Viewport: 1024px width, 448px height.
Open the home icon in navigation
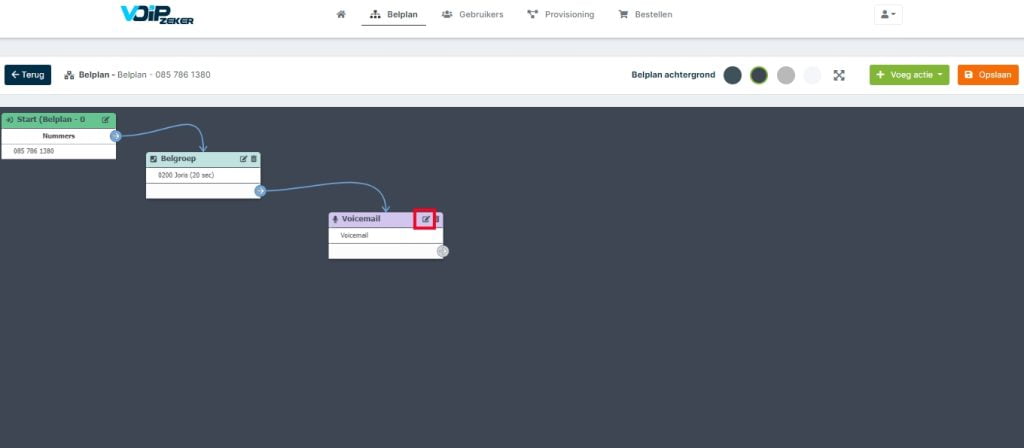point(341,14)
